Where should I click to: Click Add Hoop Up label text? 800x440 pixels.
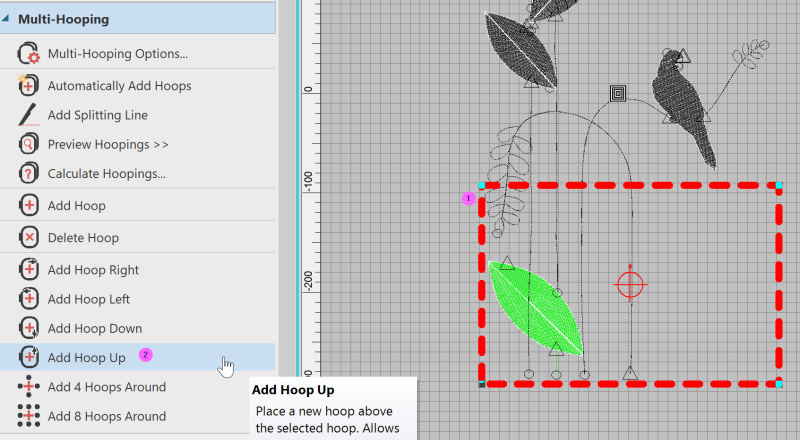pos(87,358)
